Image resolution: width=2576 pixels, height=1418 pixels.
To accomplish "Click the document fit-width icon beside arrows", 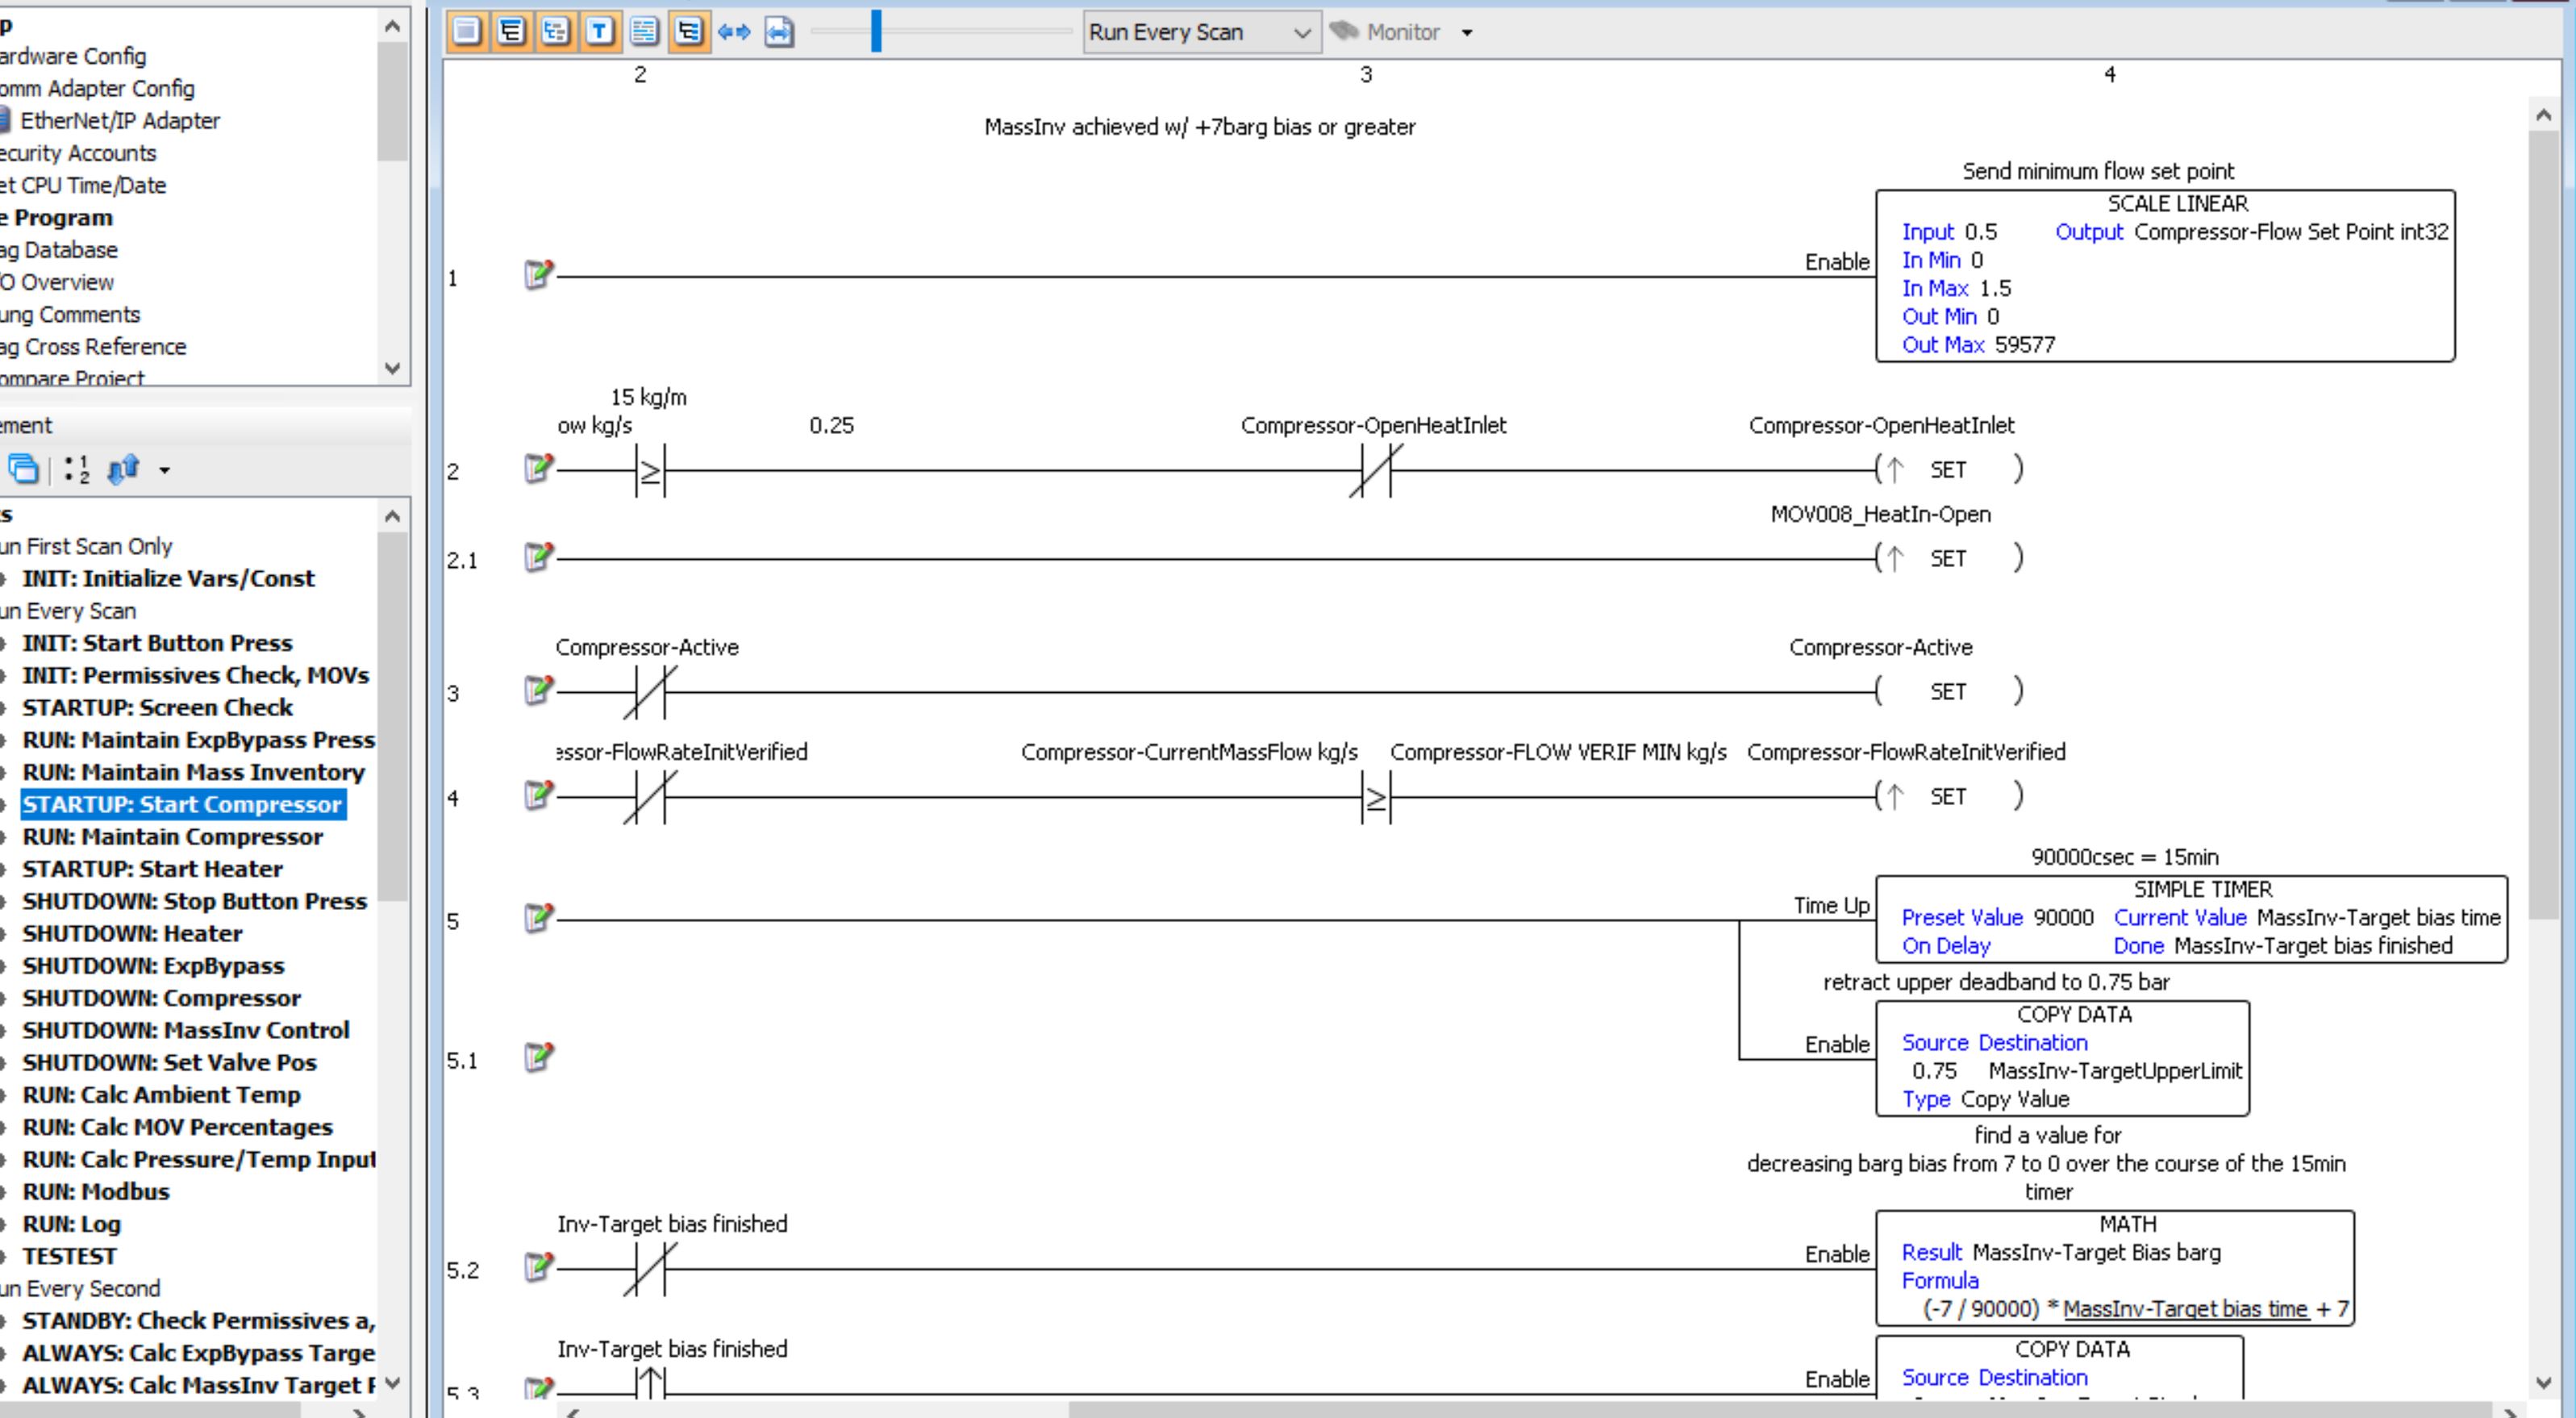I will [778, 32].
